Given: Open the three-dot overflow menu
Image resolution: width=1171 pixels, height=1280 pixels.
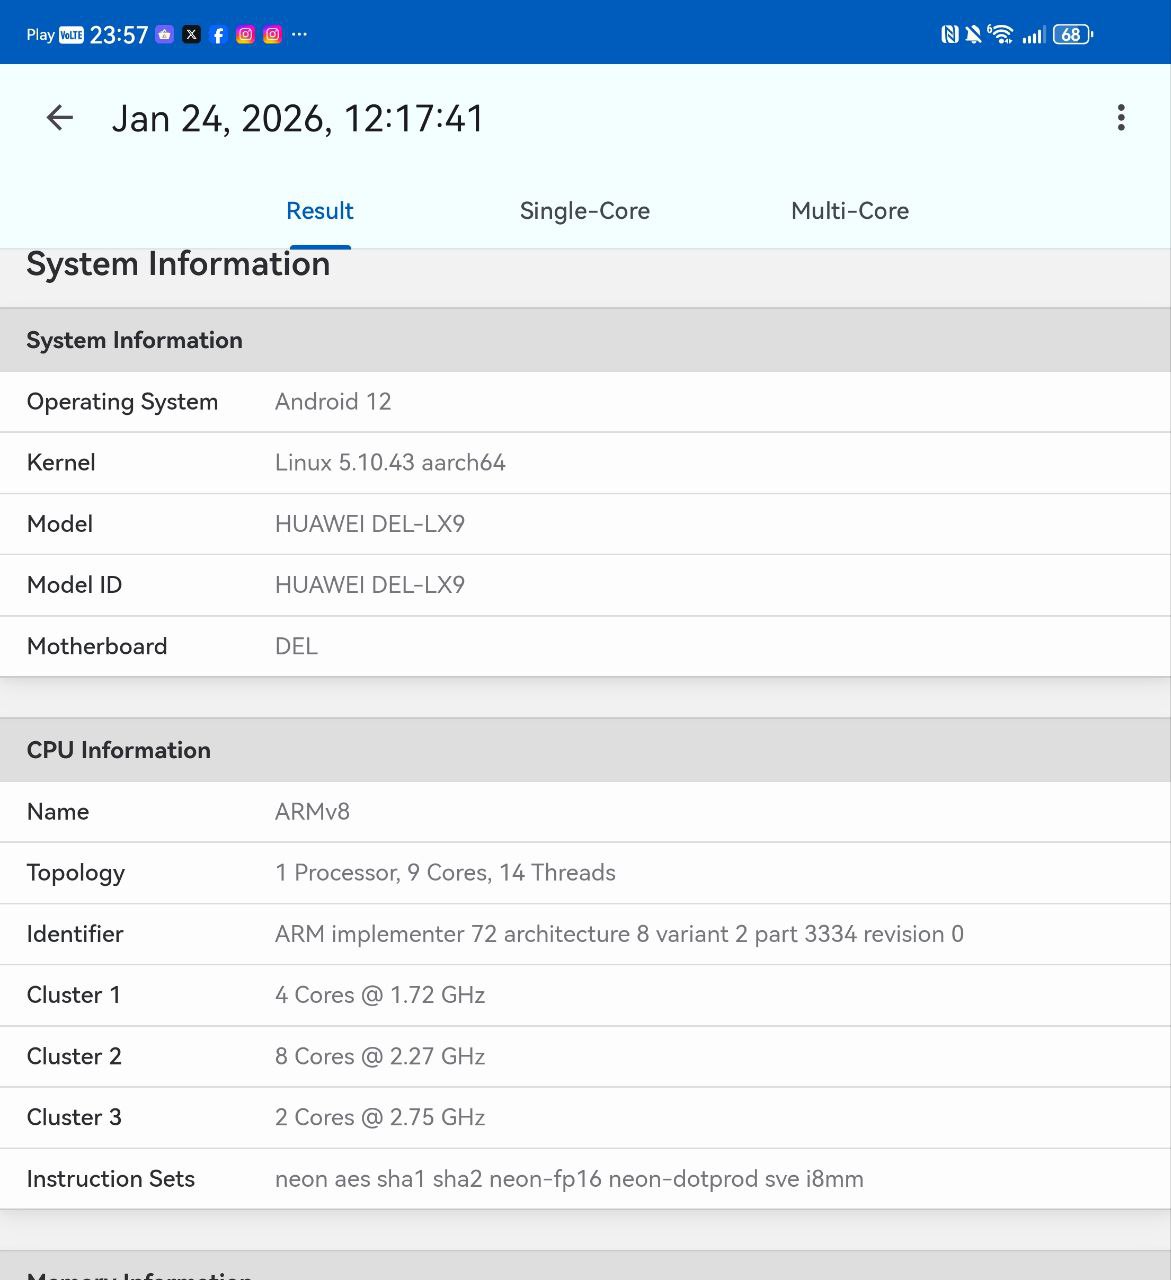Looking at the screenshot, I should coord(1121,118).
